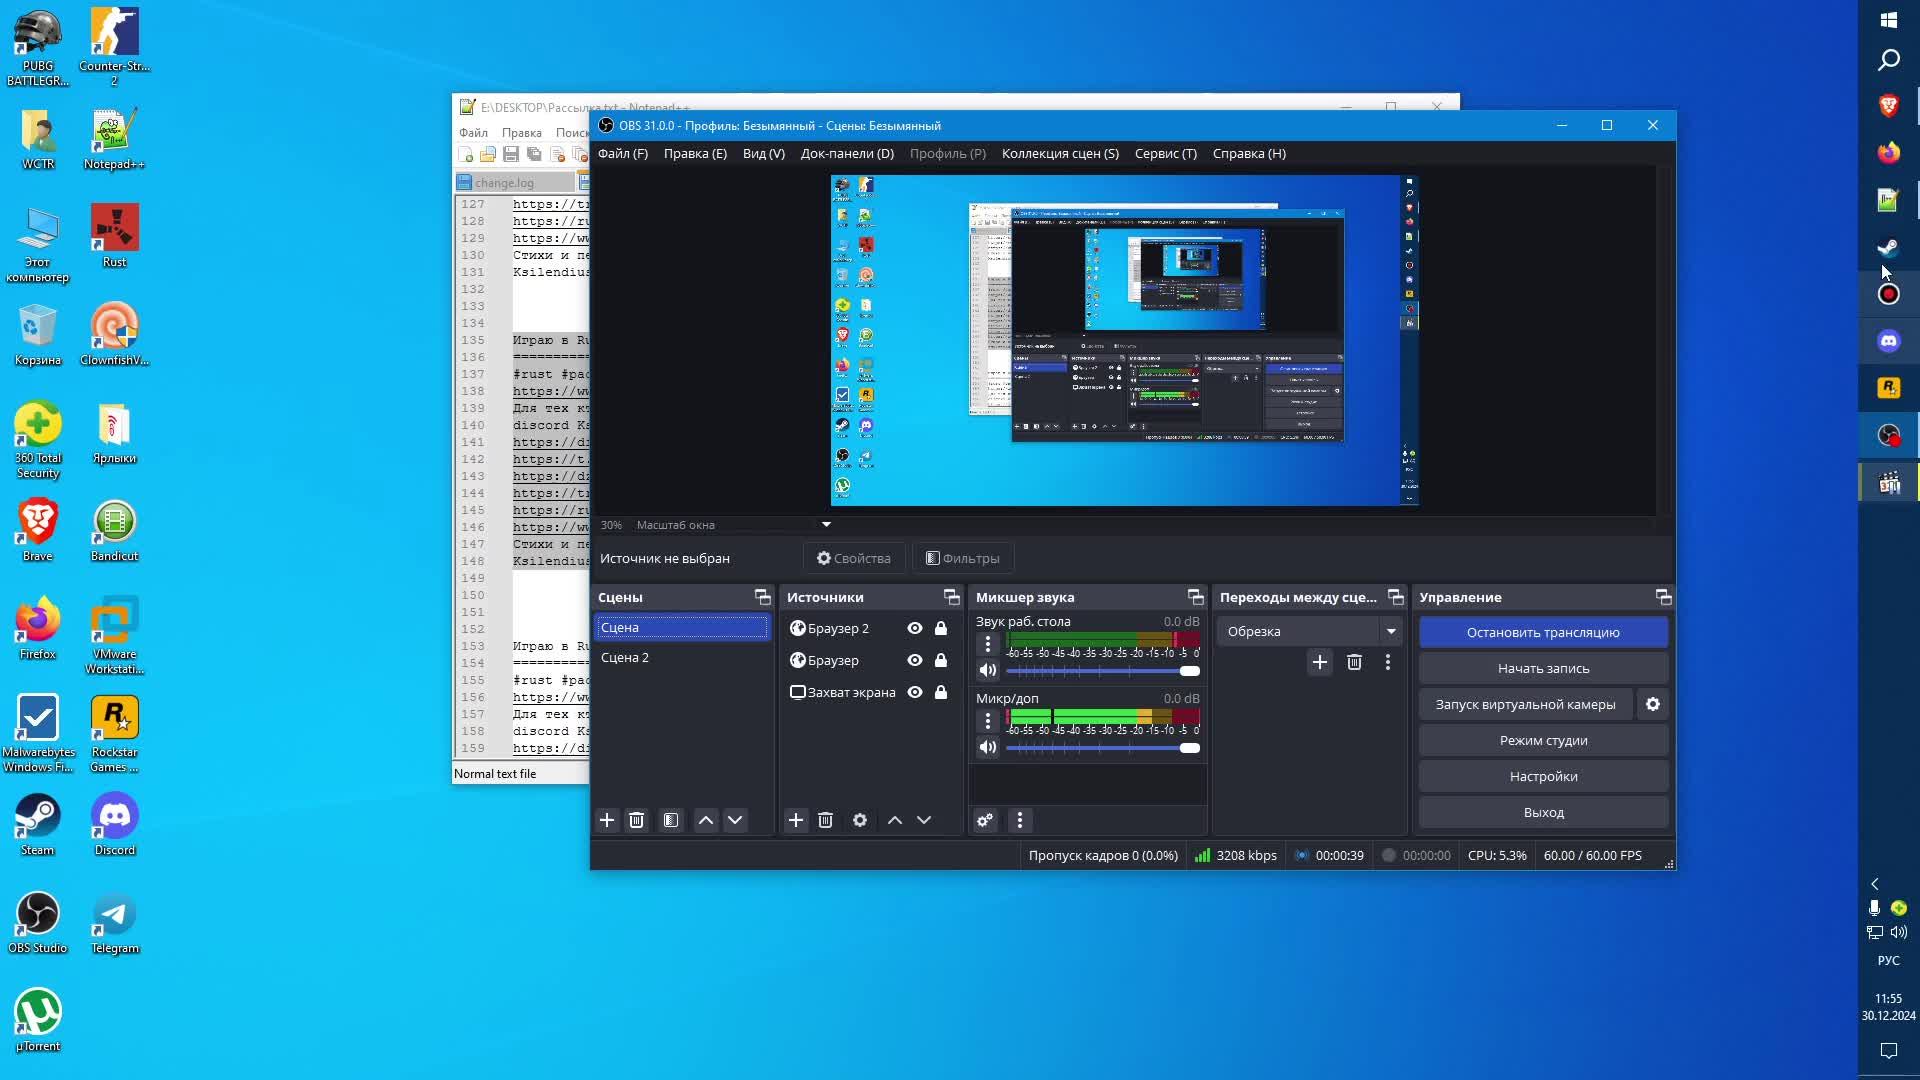This screenshot has width=1920, height=1080.
Task: Click Остановить трансляцию button
Action: pyautogui.click(x=1542, y=632)
